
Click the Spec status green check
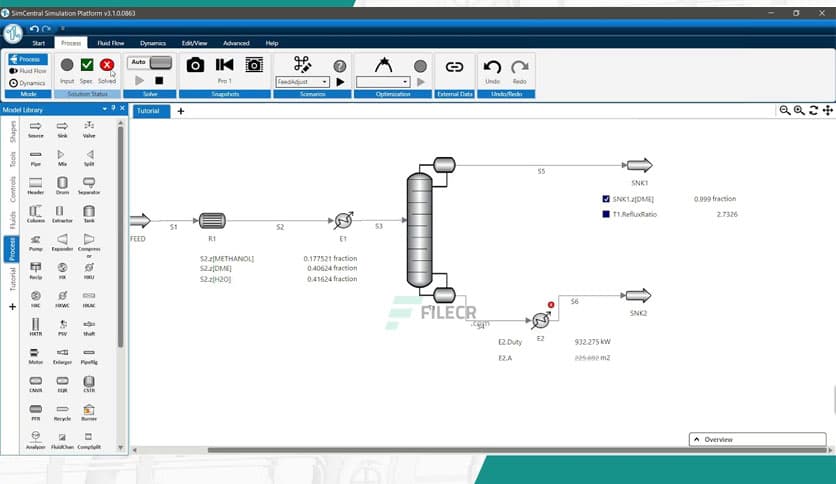(87, 65)
